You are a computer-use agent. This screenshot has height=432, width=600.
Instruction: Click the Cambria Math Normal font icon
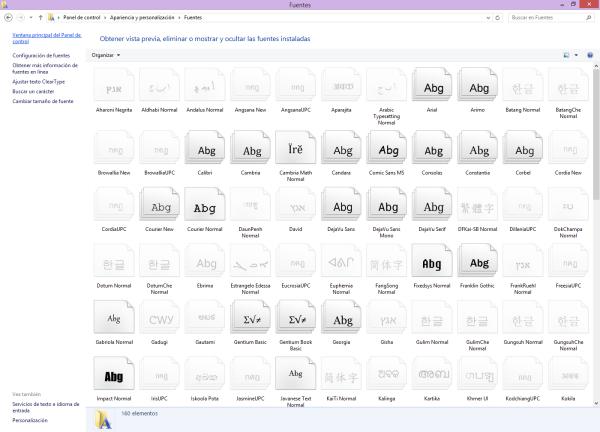[x=297, y=150]
